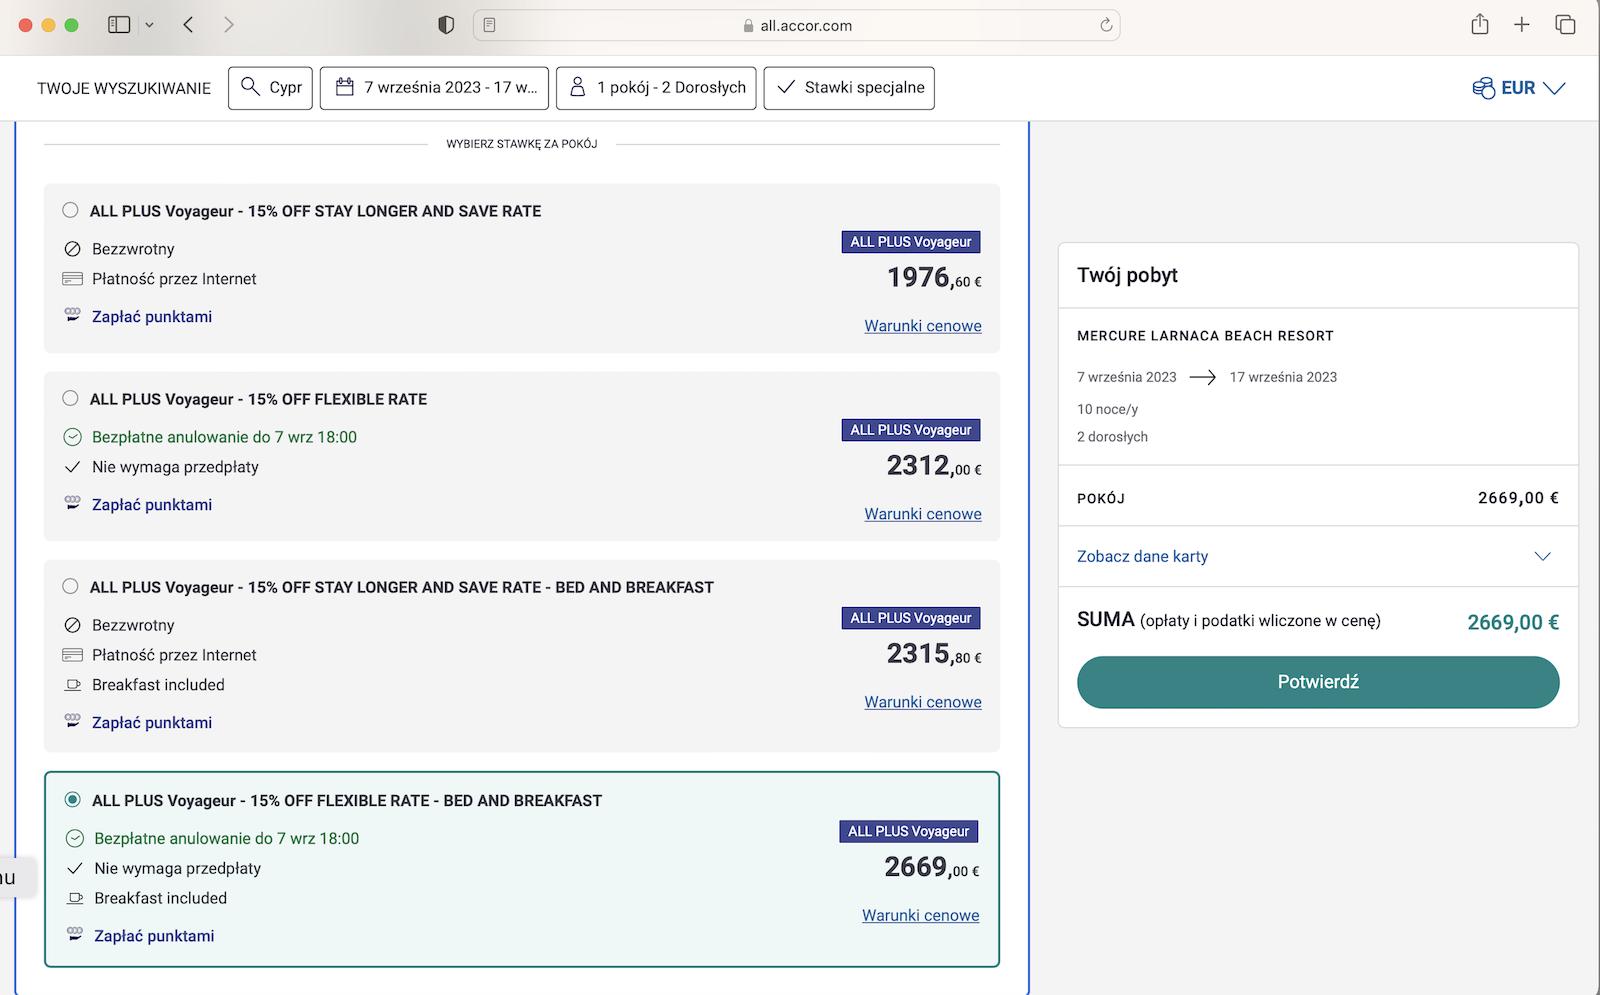The height and width of the screenshot is (995, 1600).
Task: View Warunki cenowe for the 2669,00 € rate
Action: pyautogui.click(x=921, y=915)
